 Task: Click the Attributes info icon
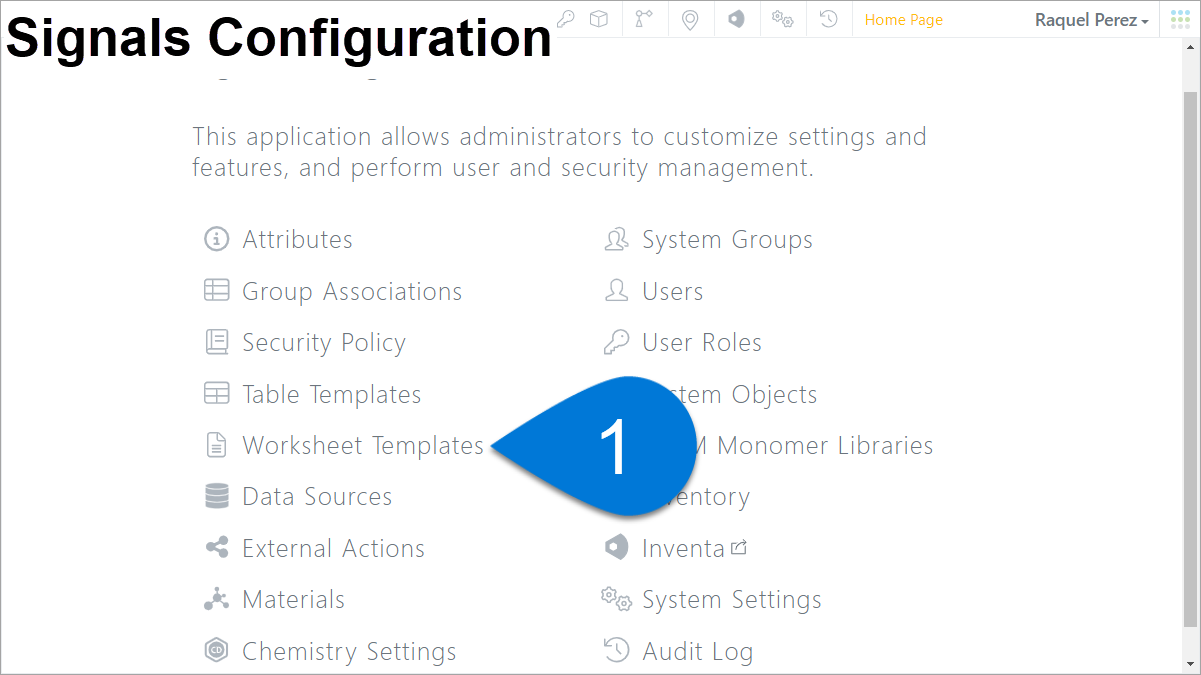216,239
